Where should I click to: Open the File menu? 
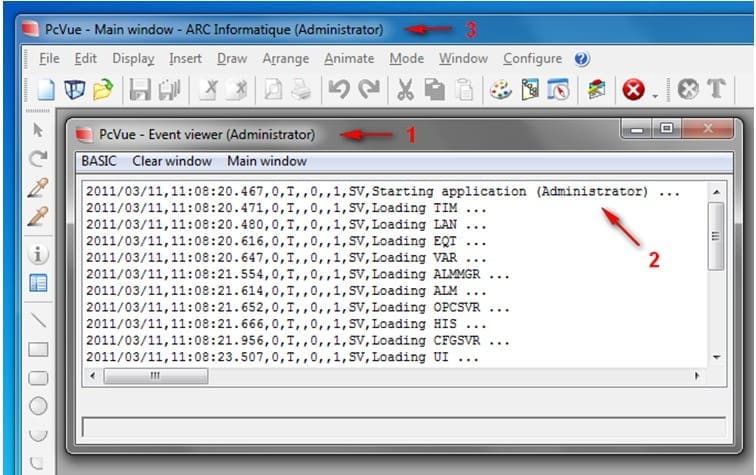49,58
